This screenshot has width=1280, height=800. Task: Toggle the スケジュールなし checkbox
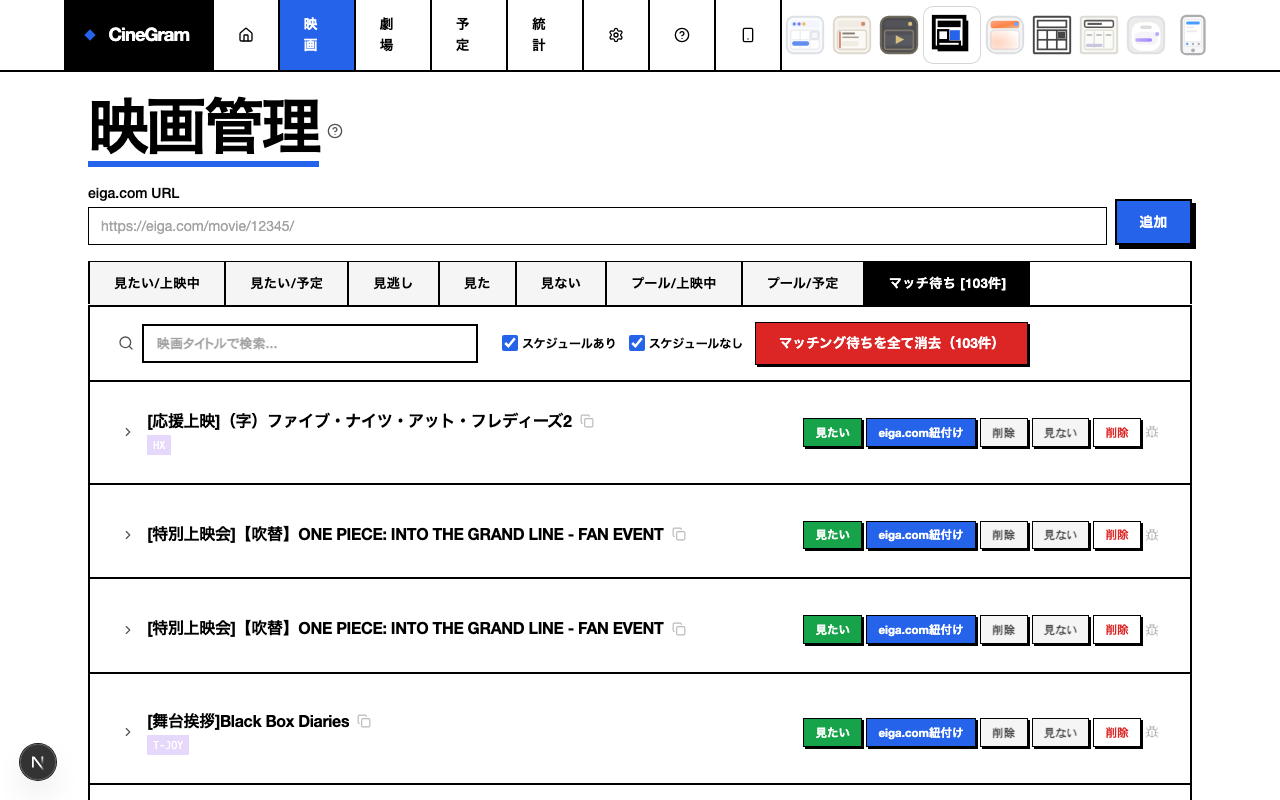pos(637,343)
